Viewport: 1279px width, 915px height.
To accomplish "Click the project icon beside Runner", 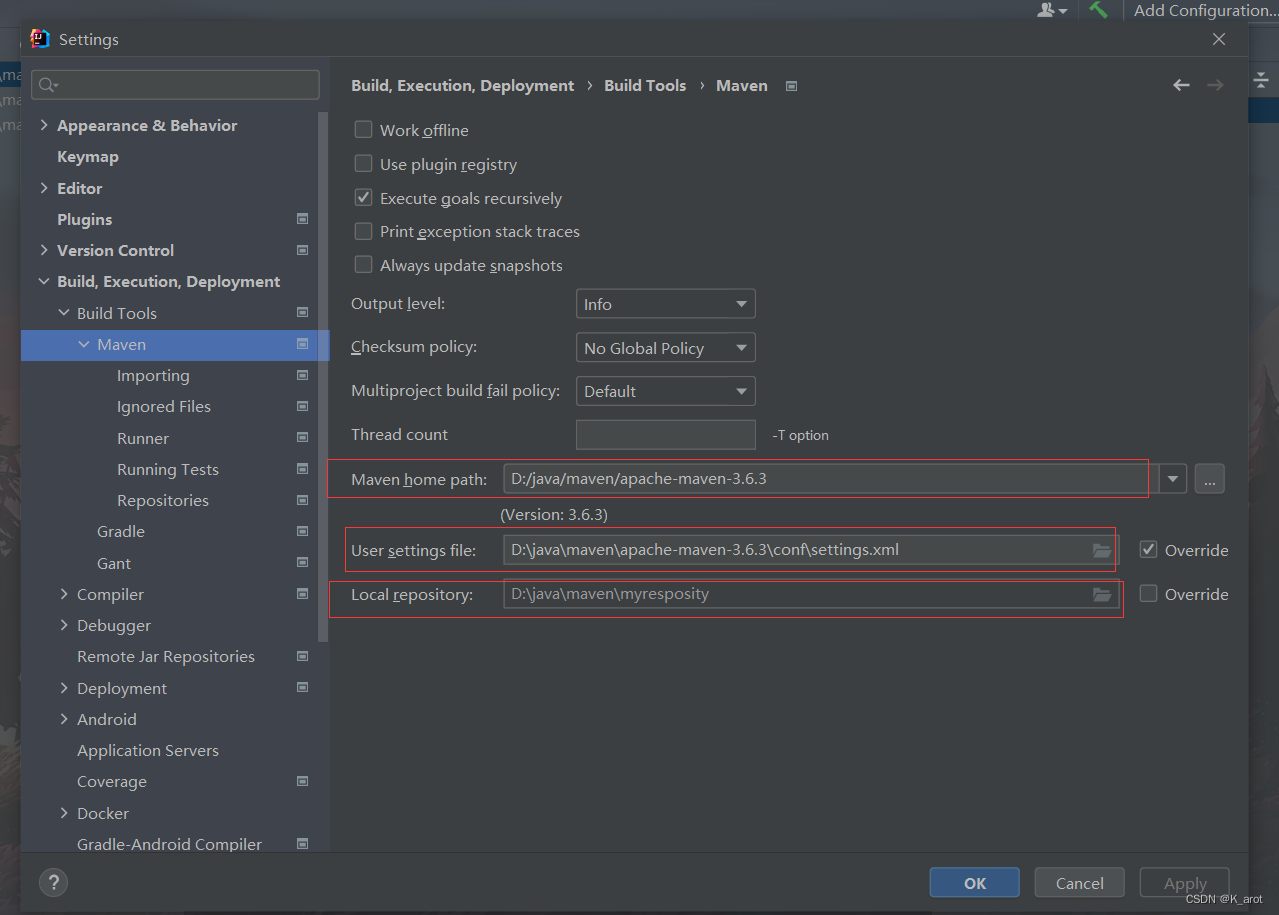I will (303, 438).
